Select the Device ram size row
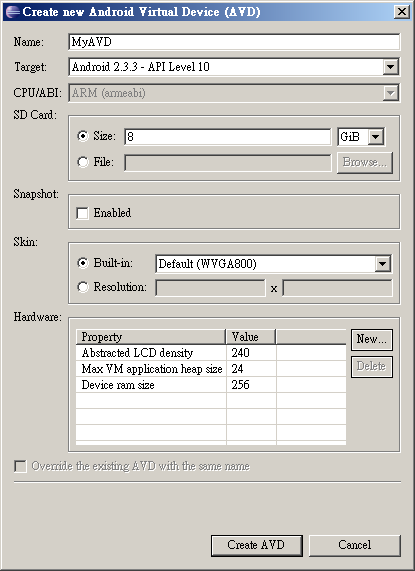The height and width of the screenshot is (571, 415). pos(211,385)
